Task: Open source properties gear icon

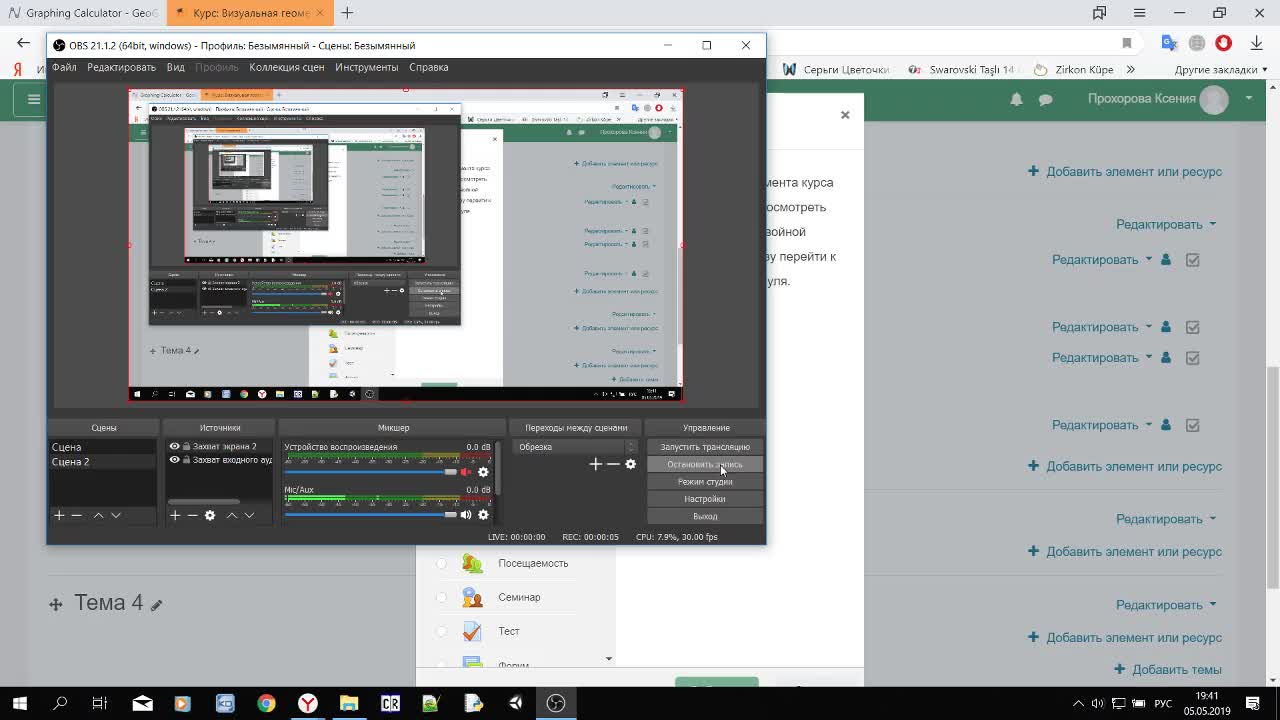Action: coord(210,515)
